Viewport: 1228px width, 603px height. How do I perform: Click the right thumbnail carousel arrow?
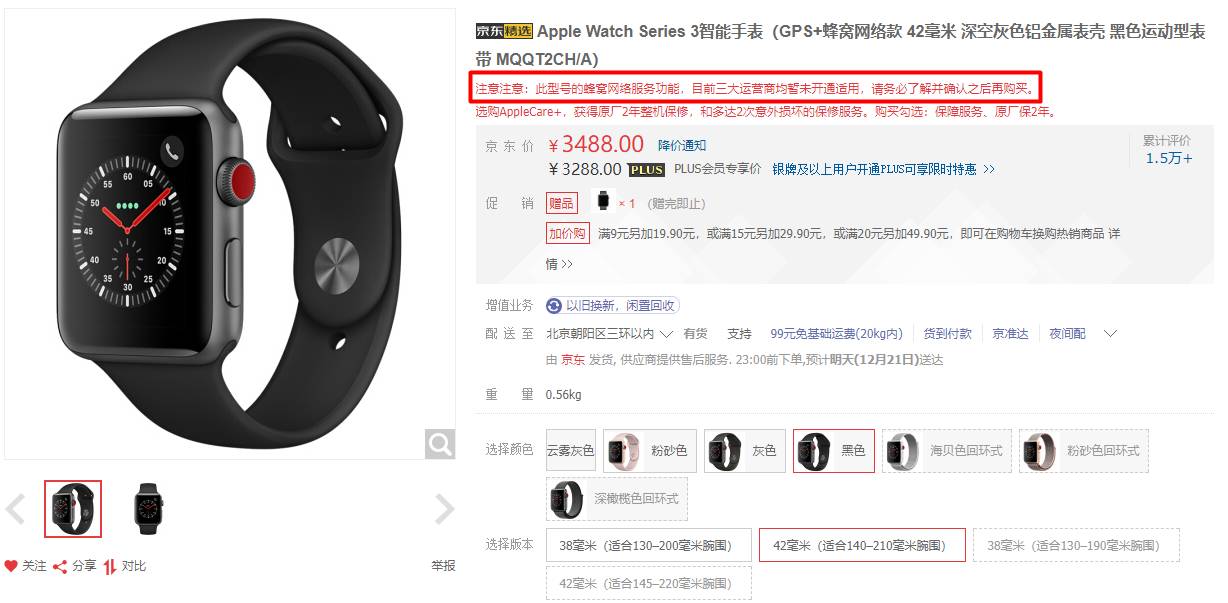(444, 509)
